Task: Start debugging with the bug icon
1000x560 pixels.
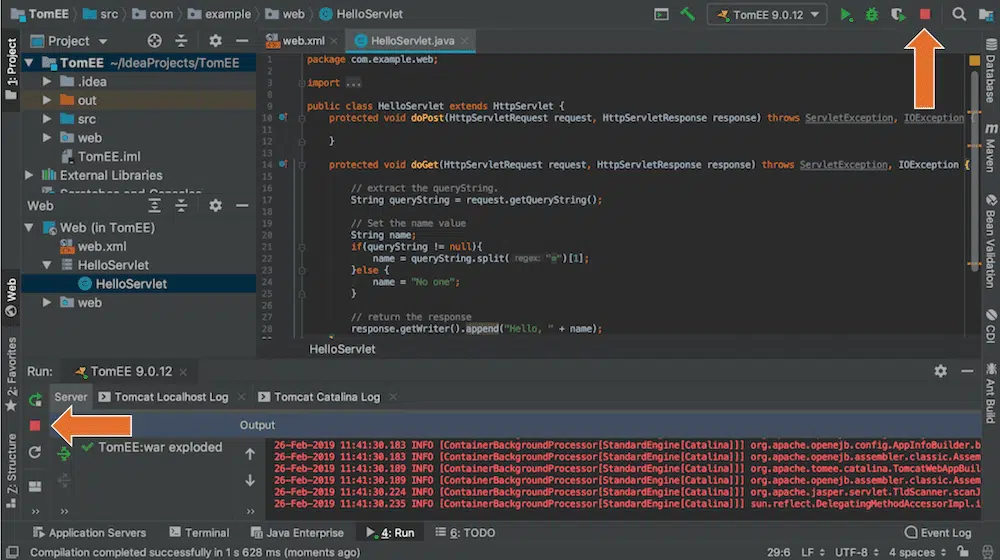Action: 872,15
